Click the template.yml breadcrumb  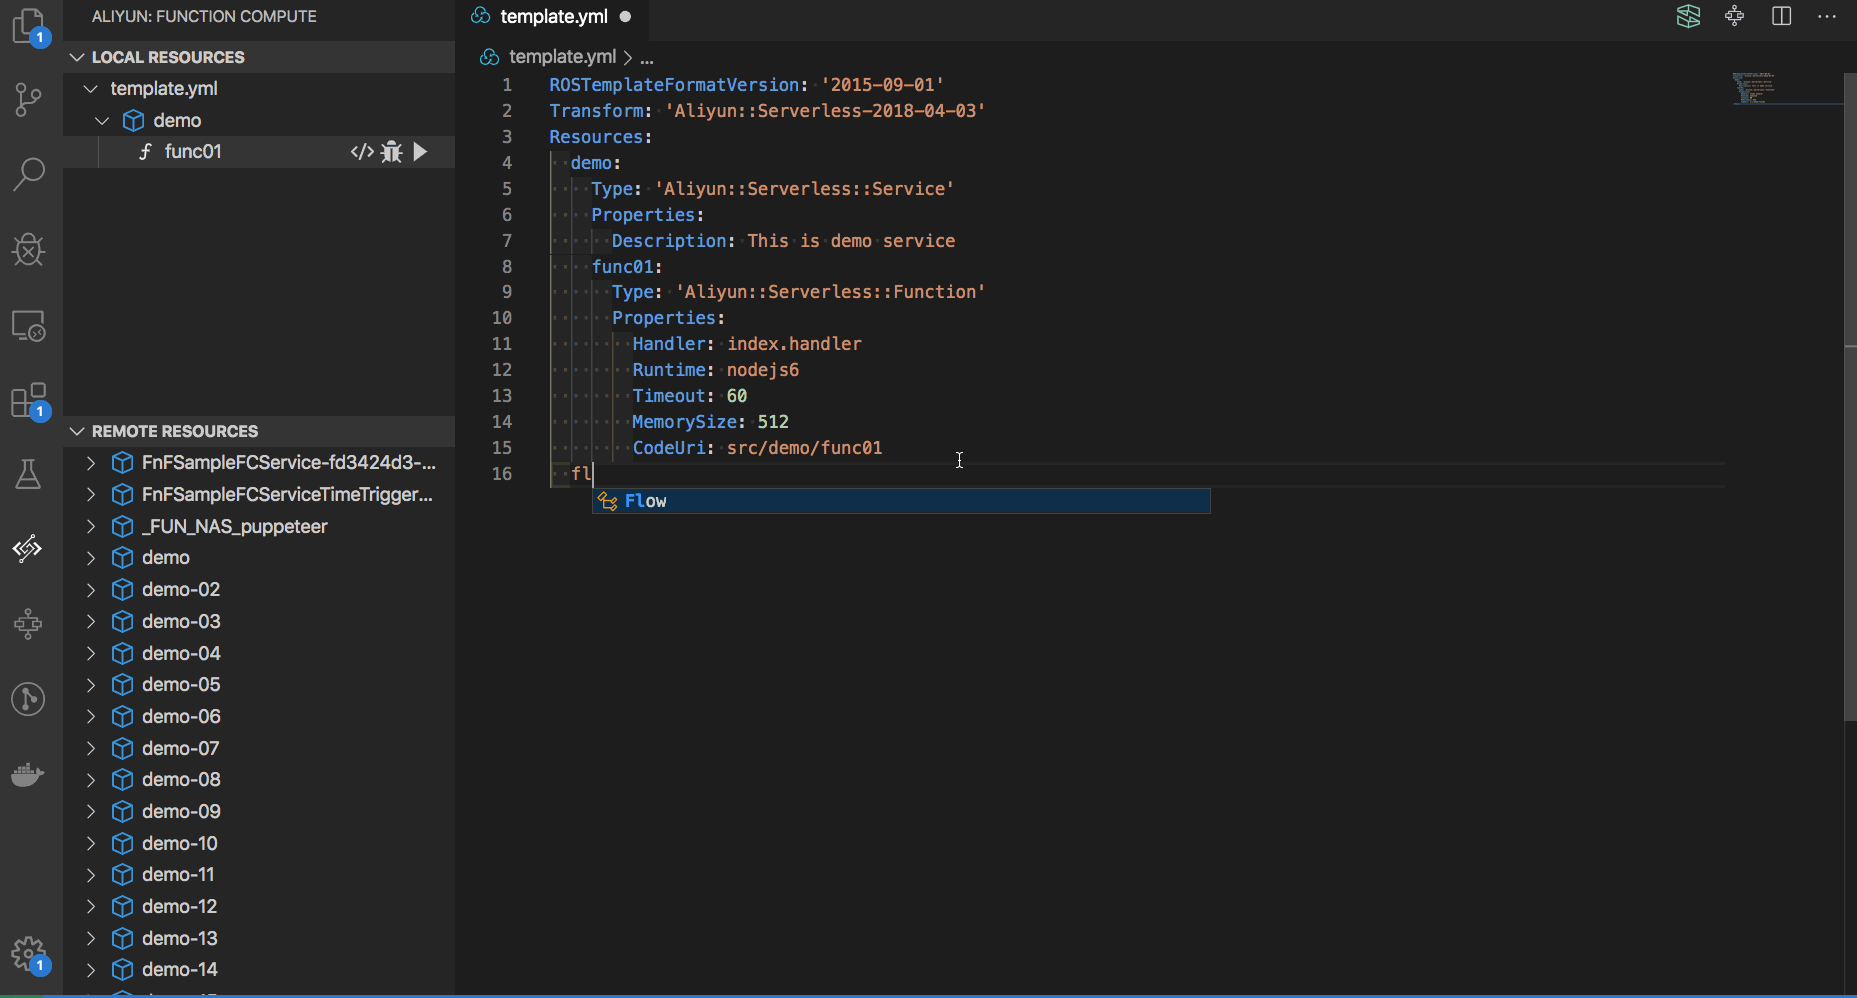click(x=561, y=57)
